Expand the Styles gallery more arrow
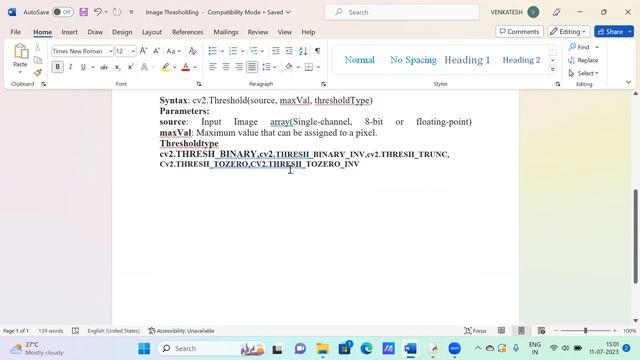Screen dimensions: 640x360 click(x=553, y=69)
